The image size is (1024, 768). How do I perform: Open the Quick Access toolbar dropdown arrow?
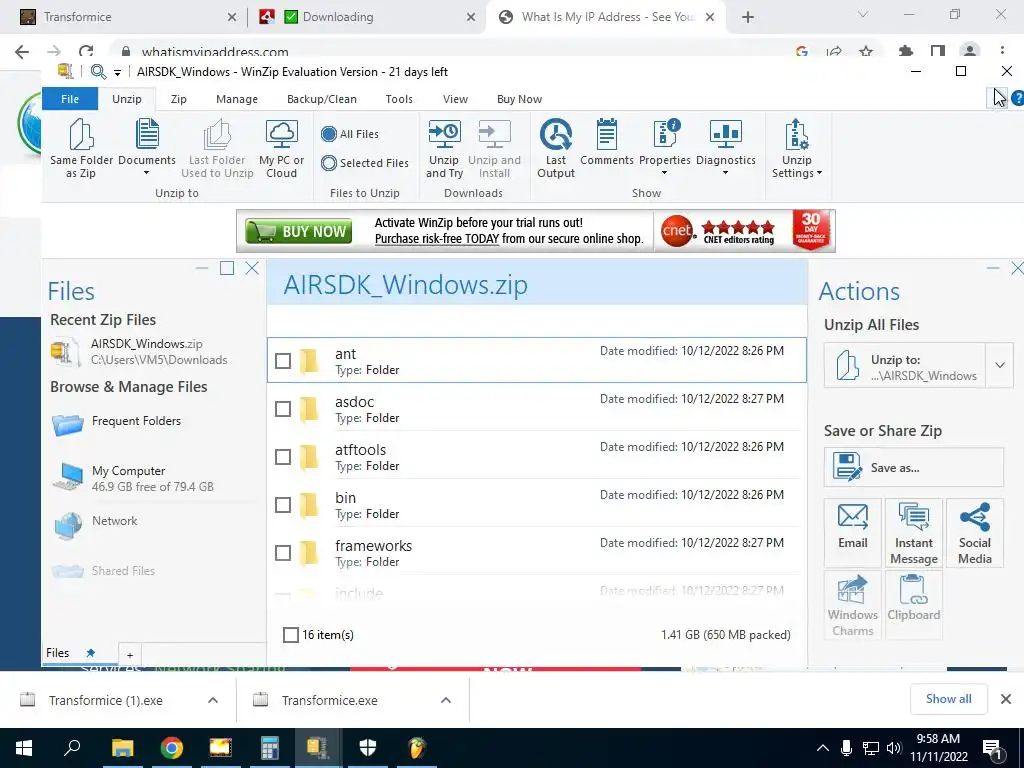coord(118,72)
